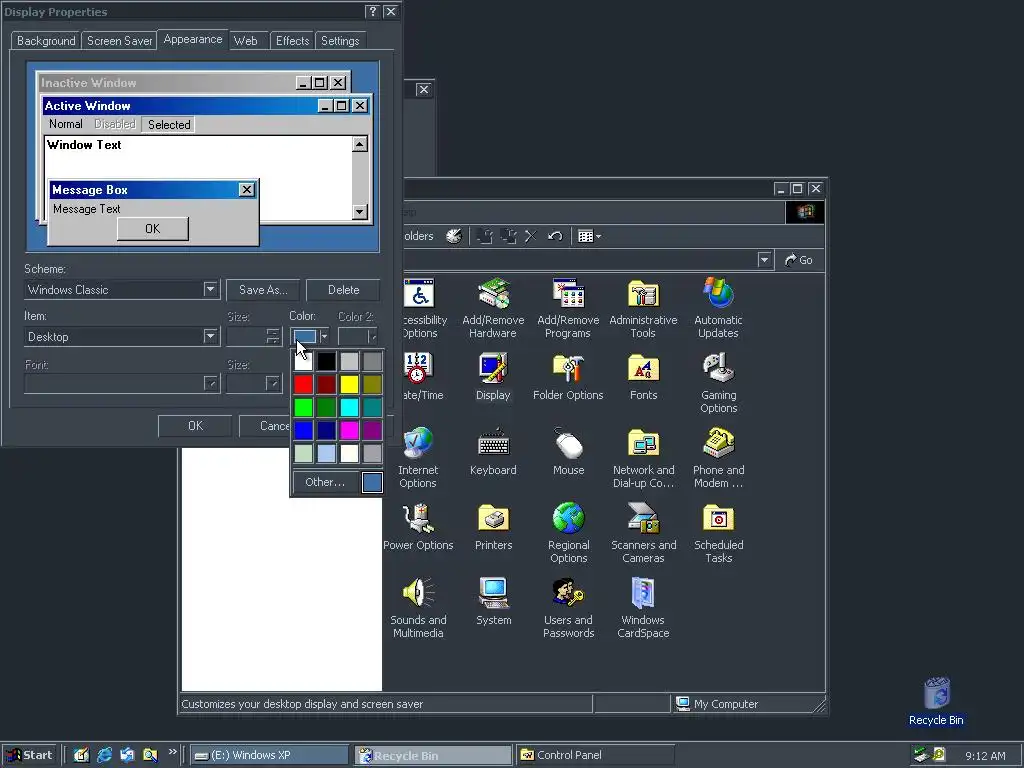Open the Display control panel icon

493,377
